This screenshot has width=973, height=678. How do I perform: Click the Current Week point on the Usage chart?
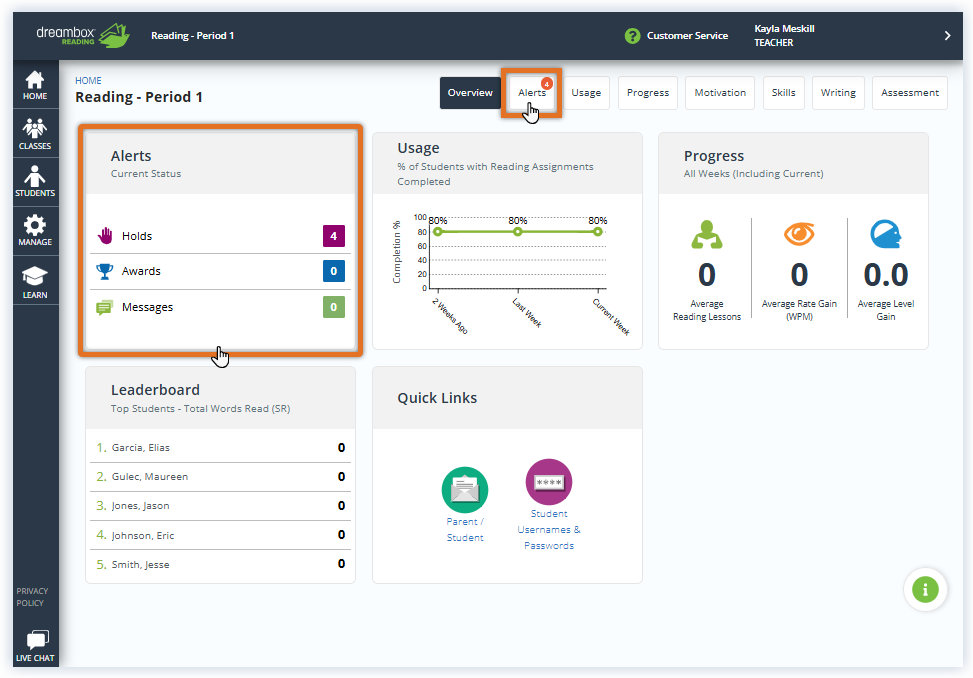tap(596, 229)
